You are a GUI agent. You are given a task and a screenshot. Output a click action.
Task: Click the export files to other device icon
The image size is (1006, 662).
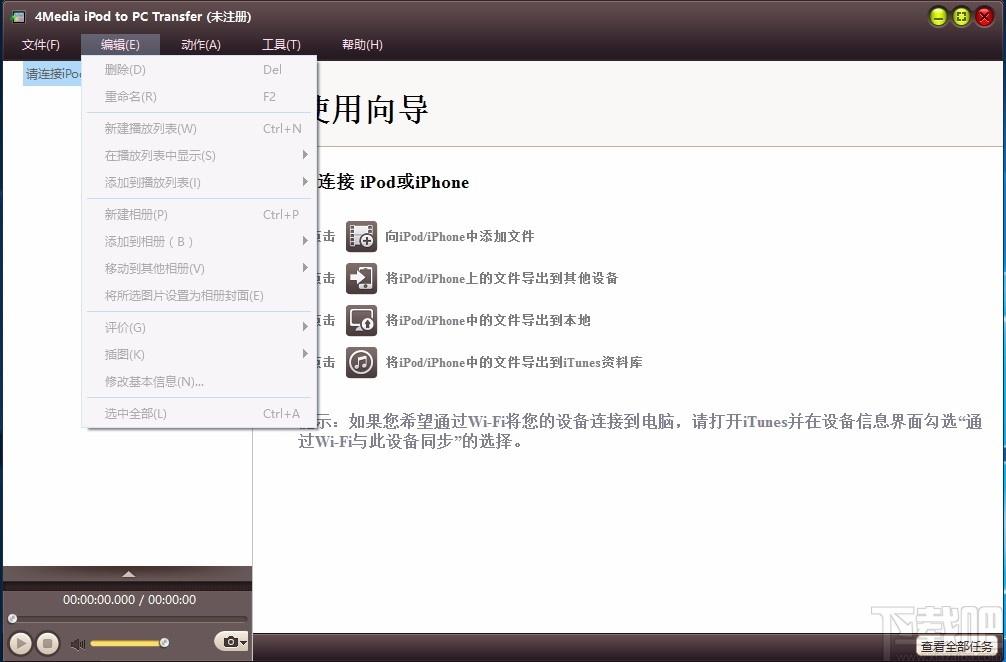click(361, 278)
